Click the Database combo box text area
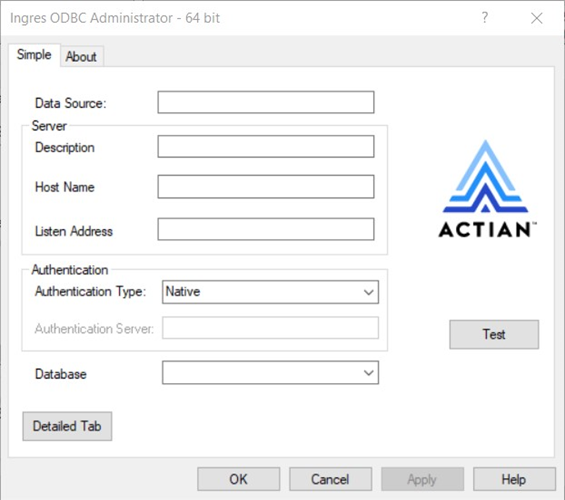565x500 pixels. click(x=262, y=372)
